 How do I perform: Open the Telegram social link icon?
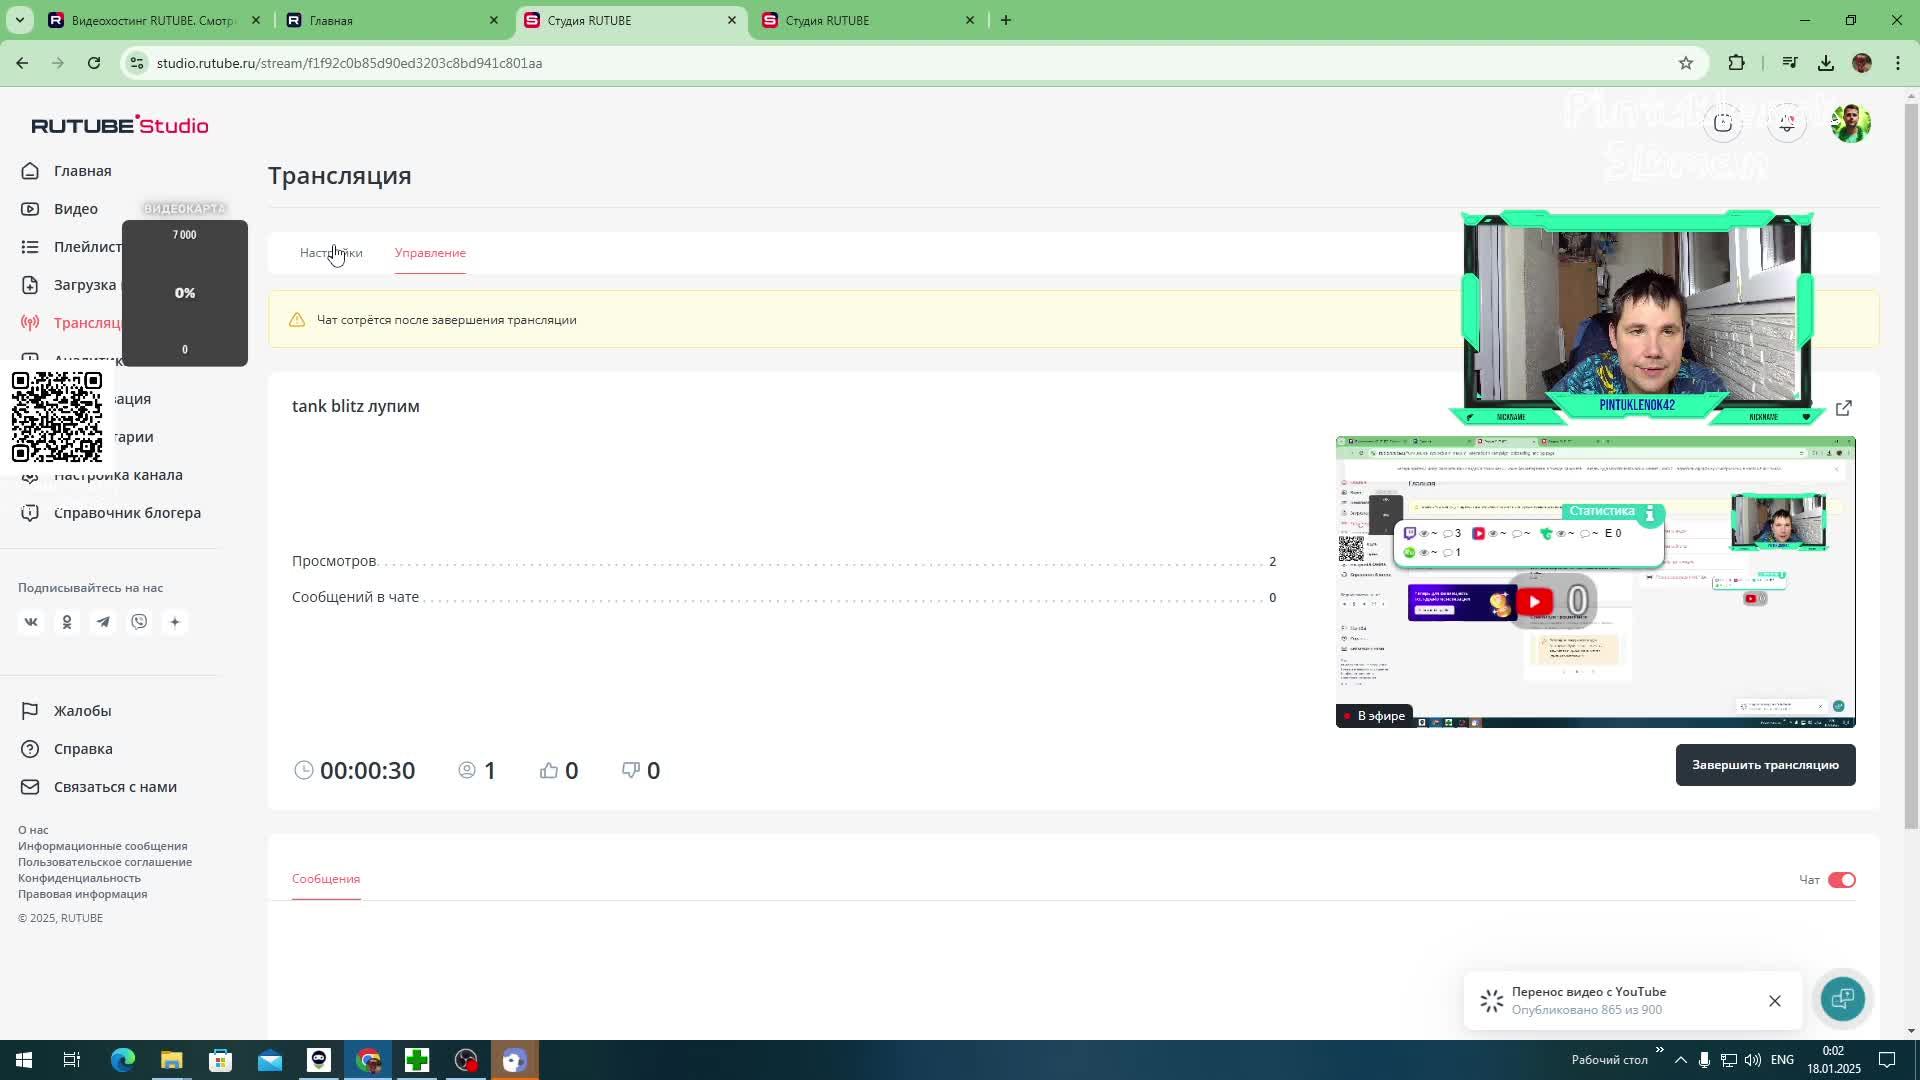click(103, 622)
